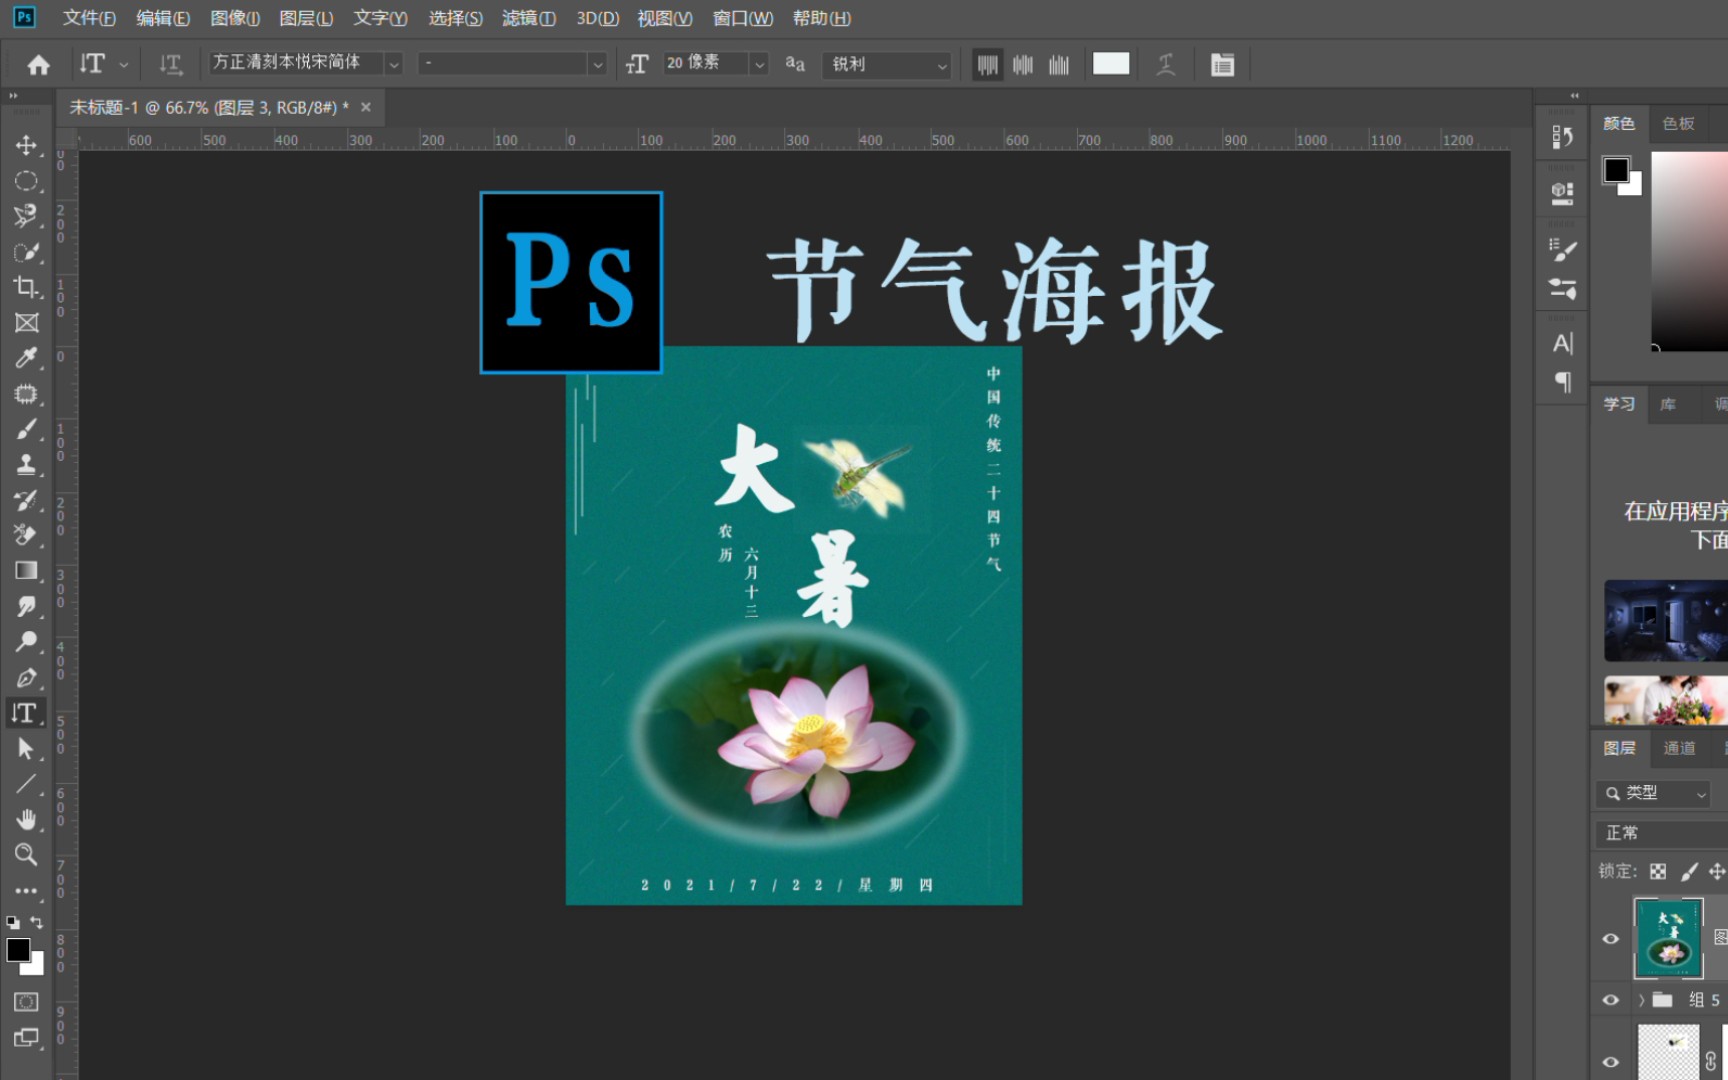Open the font size dropdown arrow

tap(759, 64)
